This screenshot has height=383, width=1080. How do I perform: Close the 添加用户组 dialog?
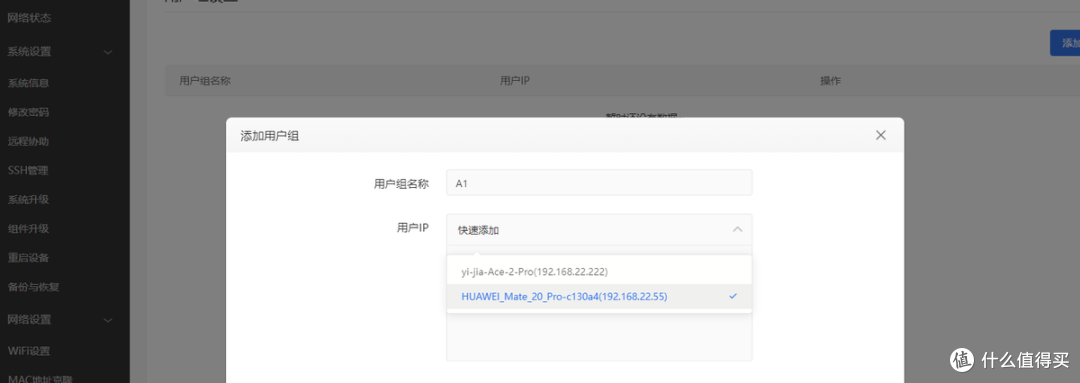pos(880,135)
